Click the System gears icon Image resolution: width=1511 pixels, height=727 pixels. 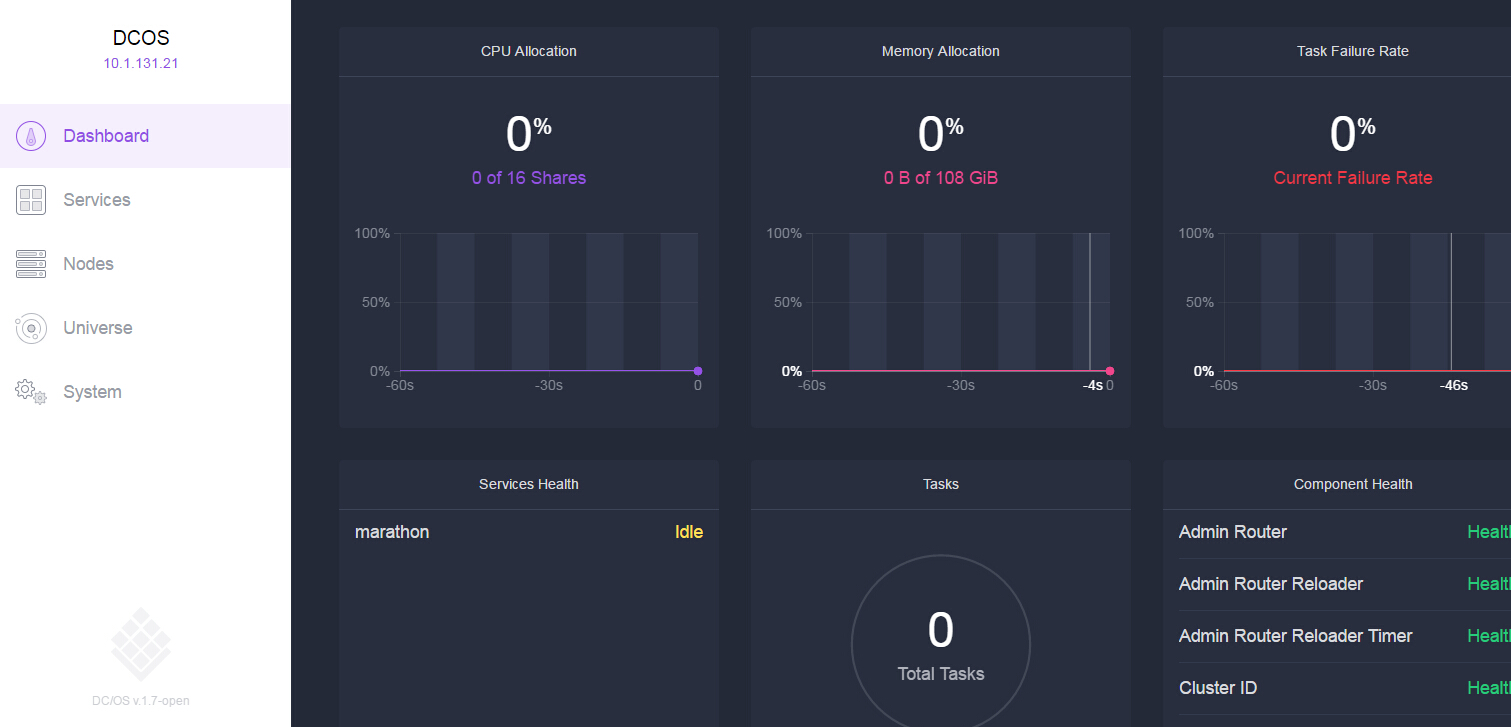(31, 392)
